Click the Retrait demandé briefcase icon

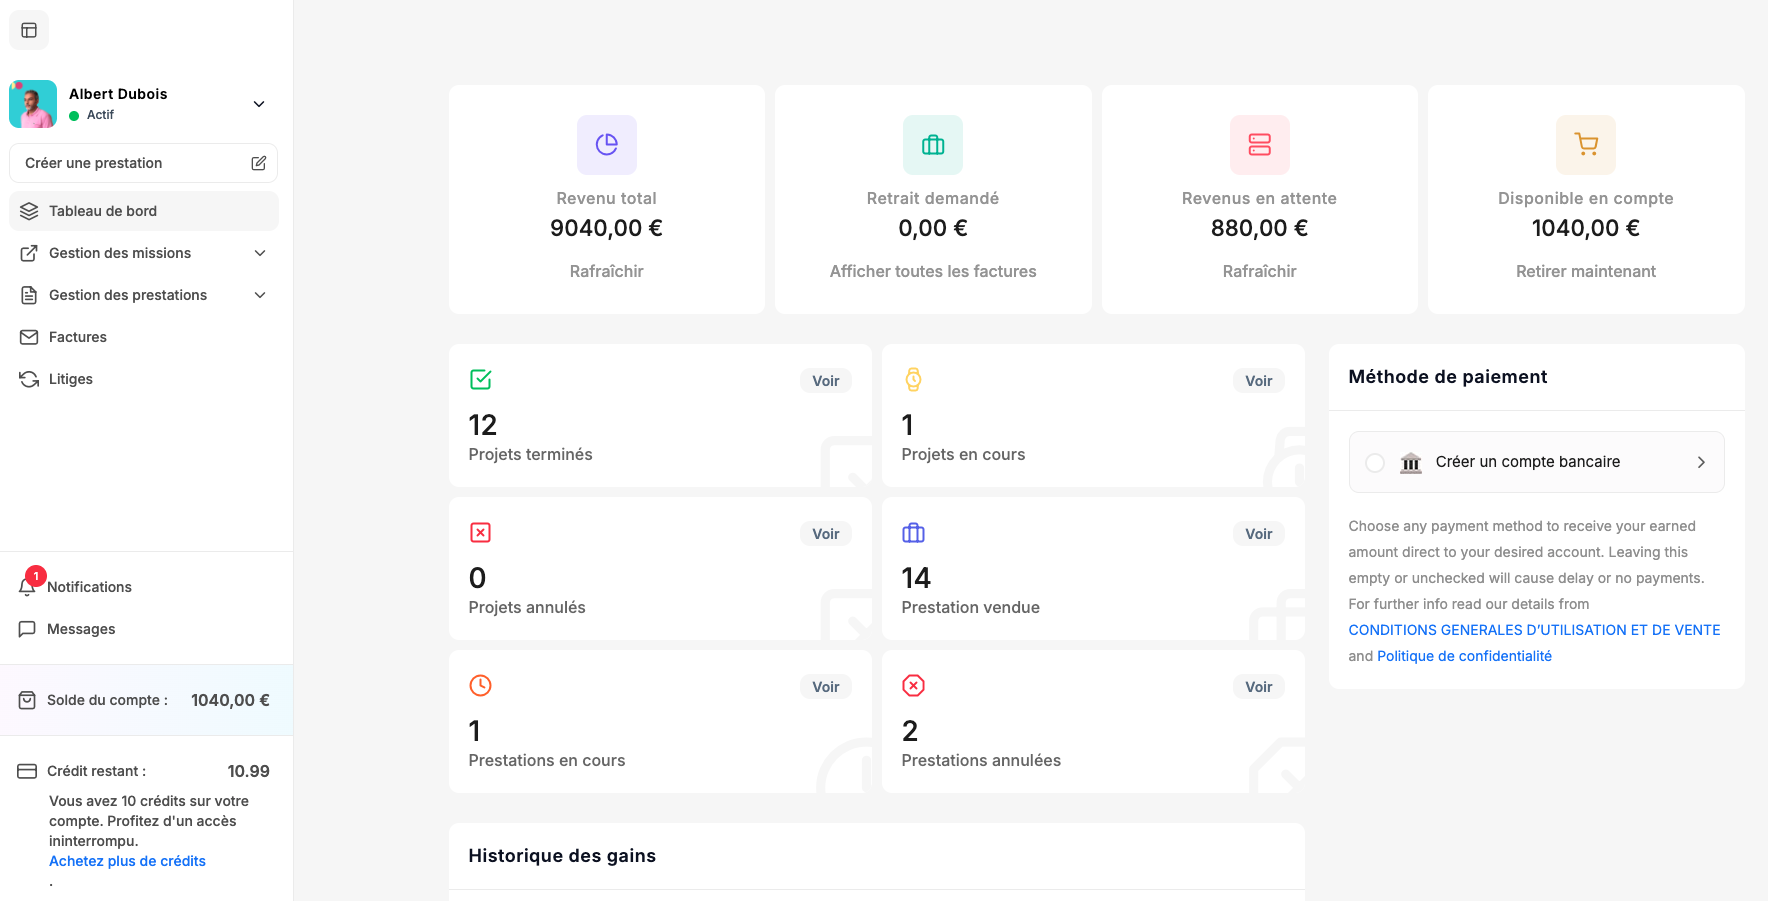[x=932, y=145]
